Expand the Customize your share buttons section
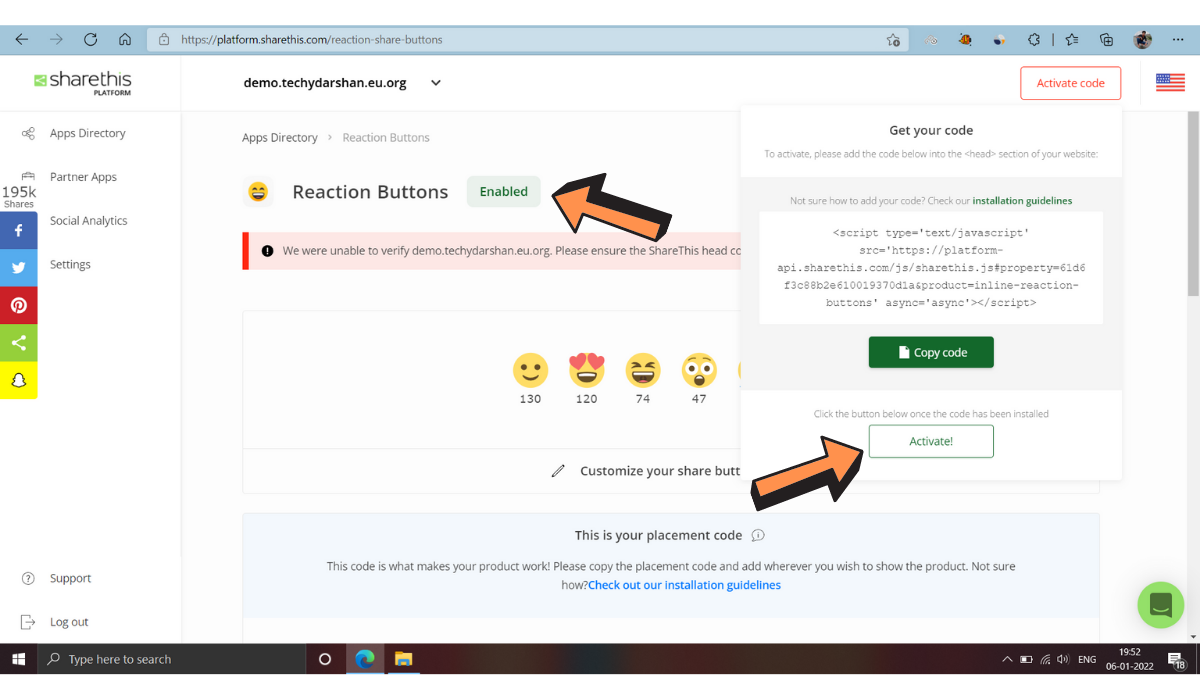This screenshot has width=1200, height=700. coord(648,471)
